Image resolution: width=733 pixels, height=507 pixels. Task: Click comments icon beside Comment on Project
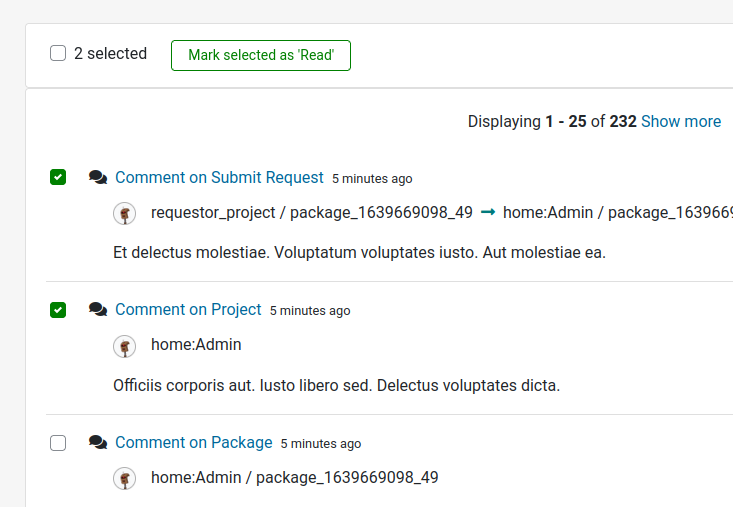click(x=98, y=310)
